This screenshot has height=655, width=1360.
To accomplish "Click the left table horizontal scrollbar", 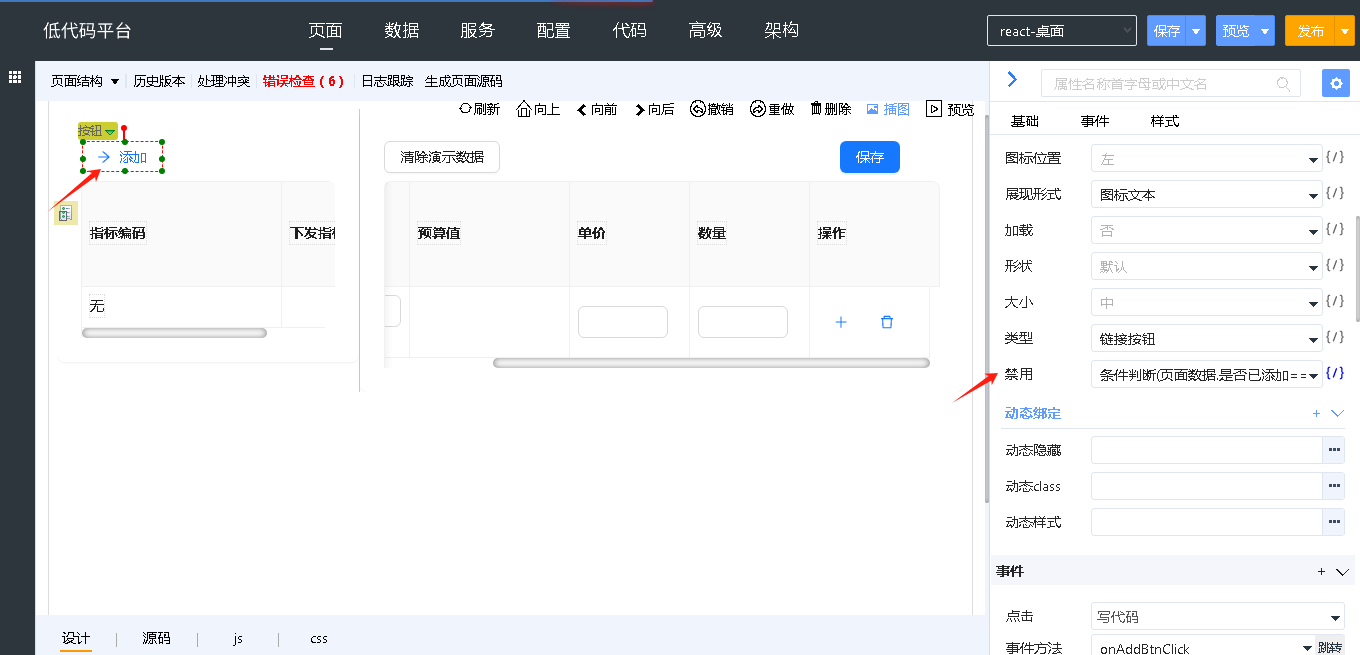I will [174, 333].
